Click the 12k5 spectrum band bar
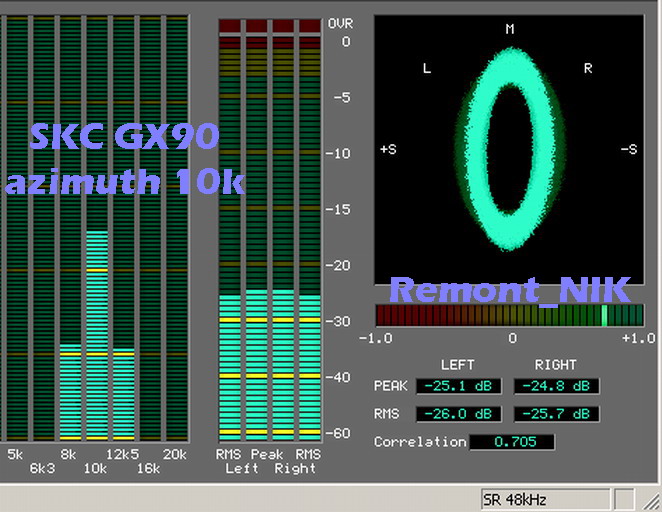The height and width of the screenshot is (512, 662). pos(123,394)
